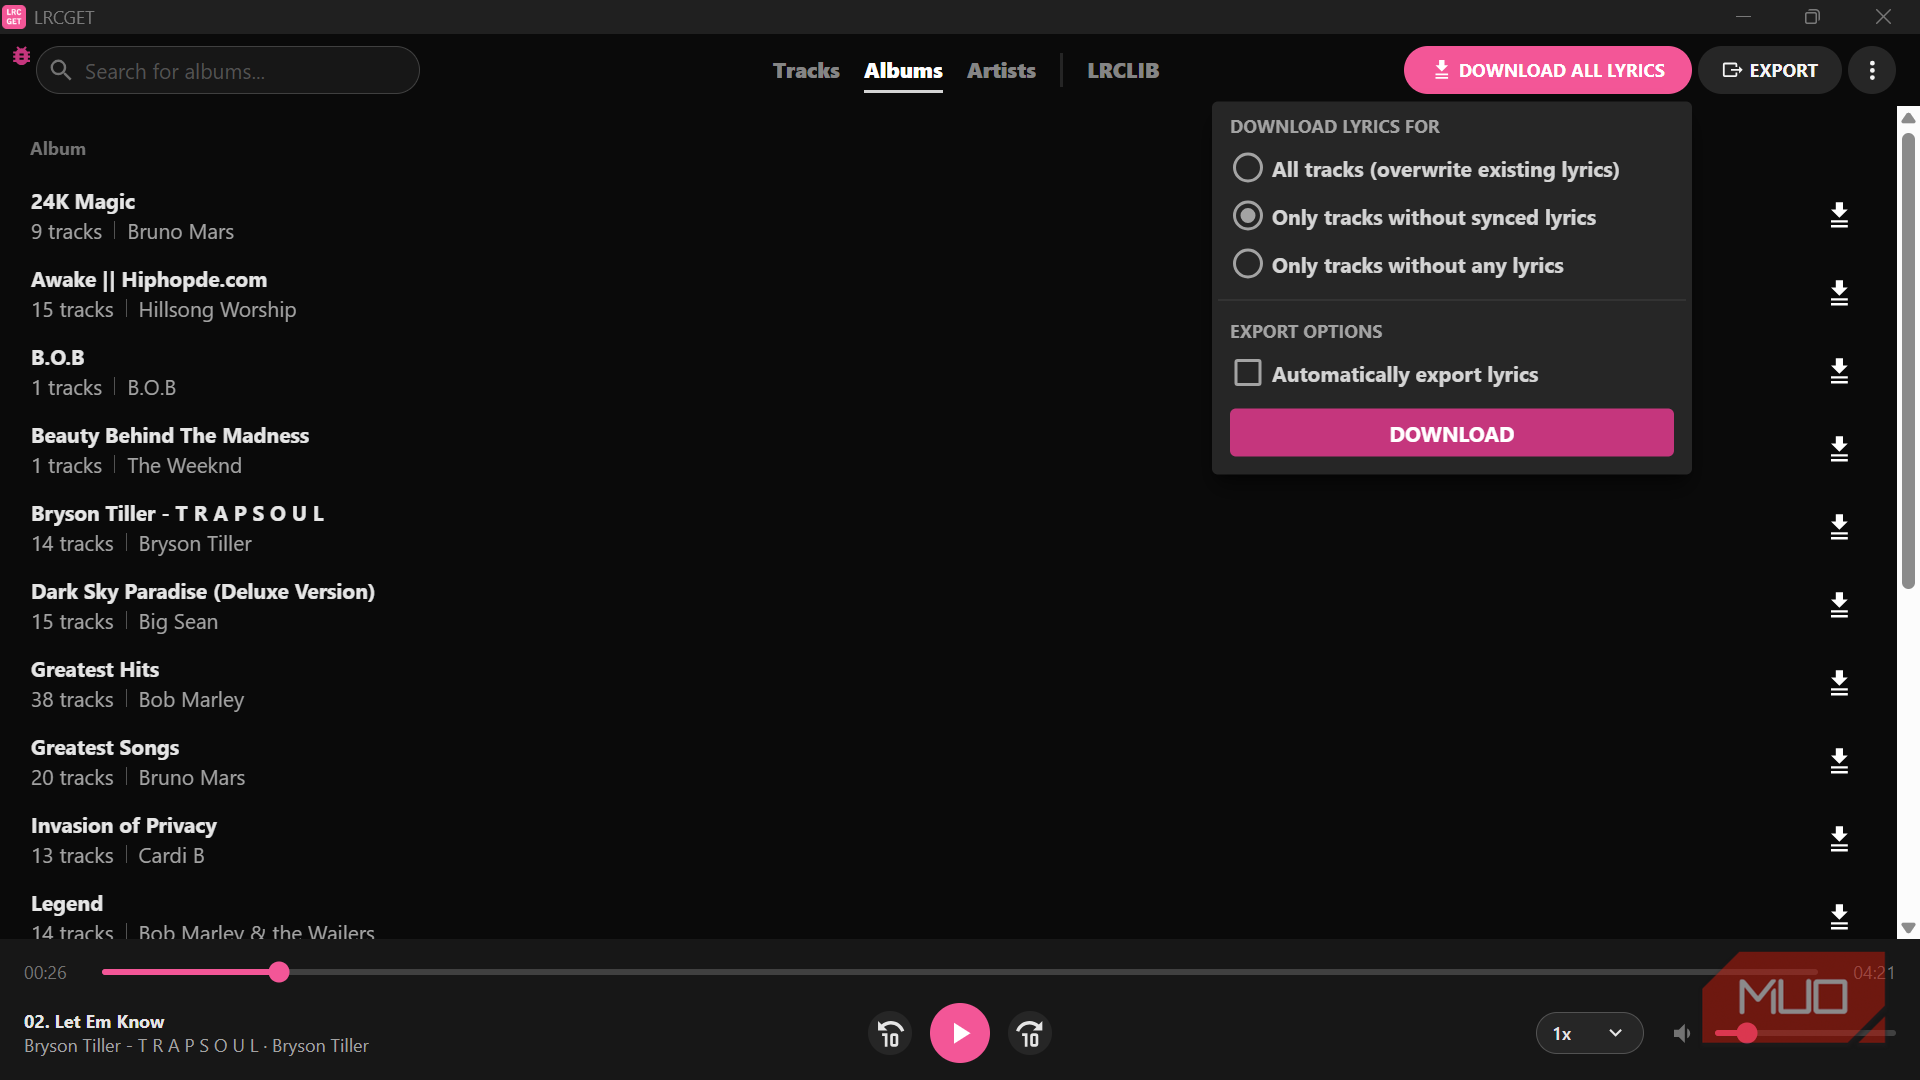Click the playback progress slider handle
This screenshot has height=1080, width=1920.
pos(279,972)
